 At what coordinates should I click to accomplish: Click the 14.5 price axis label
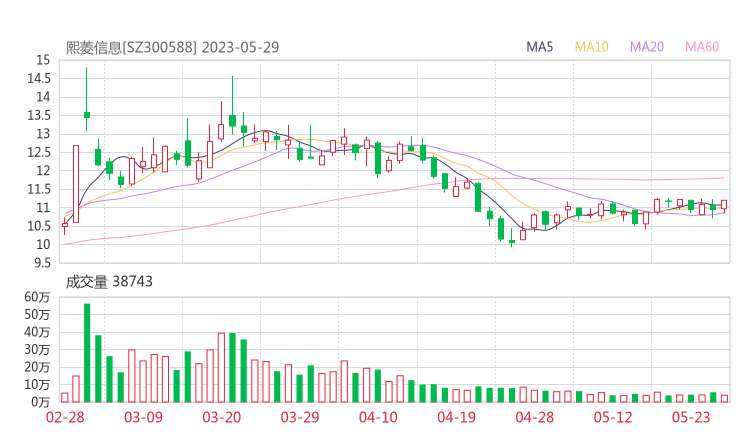coord(39,78)
